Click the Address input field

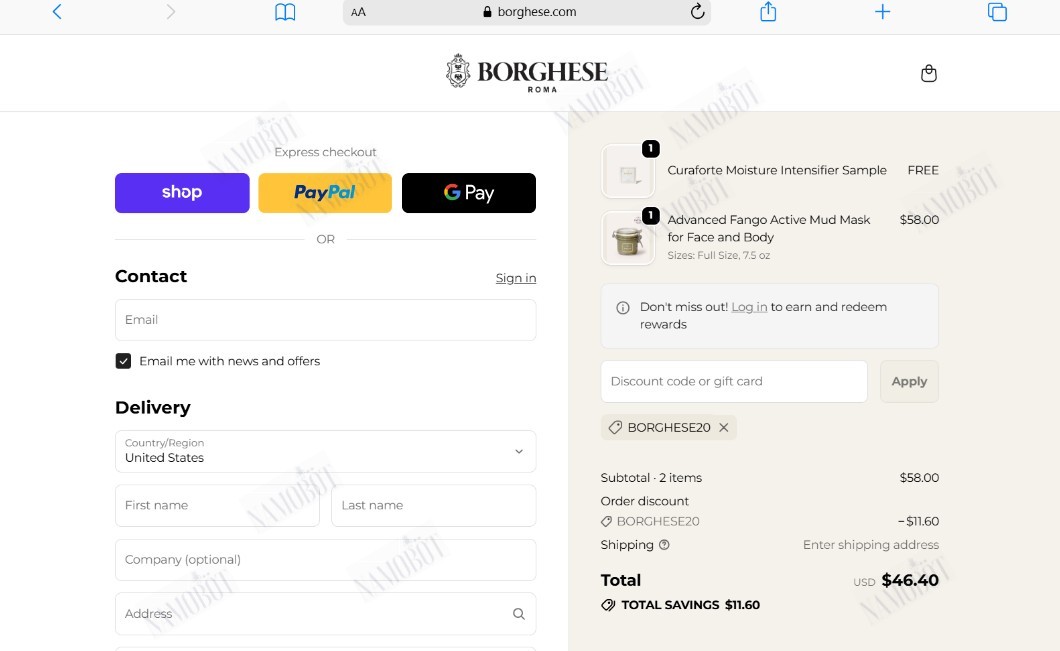[x=325, y=614]
